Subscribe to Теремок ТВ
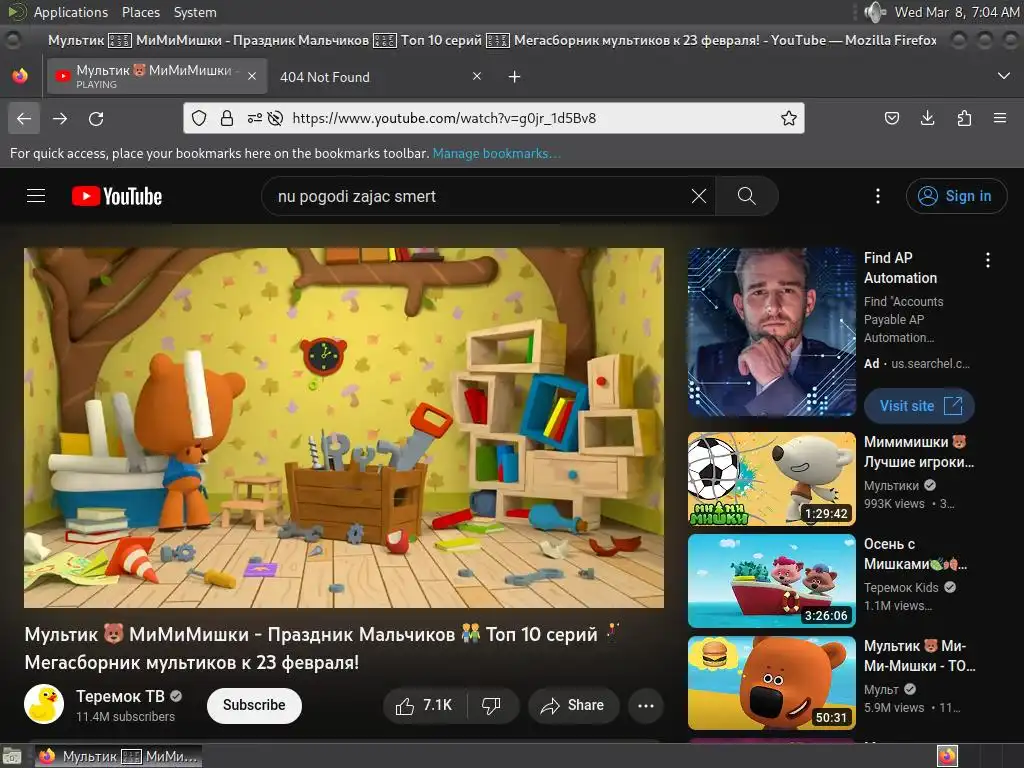 (254, 705)
